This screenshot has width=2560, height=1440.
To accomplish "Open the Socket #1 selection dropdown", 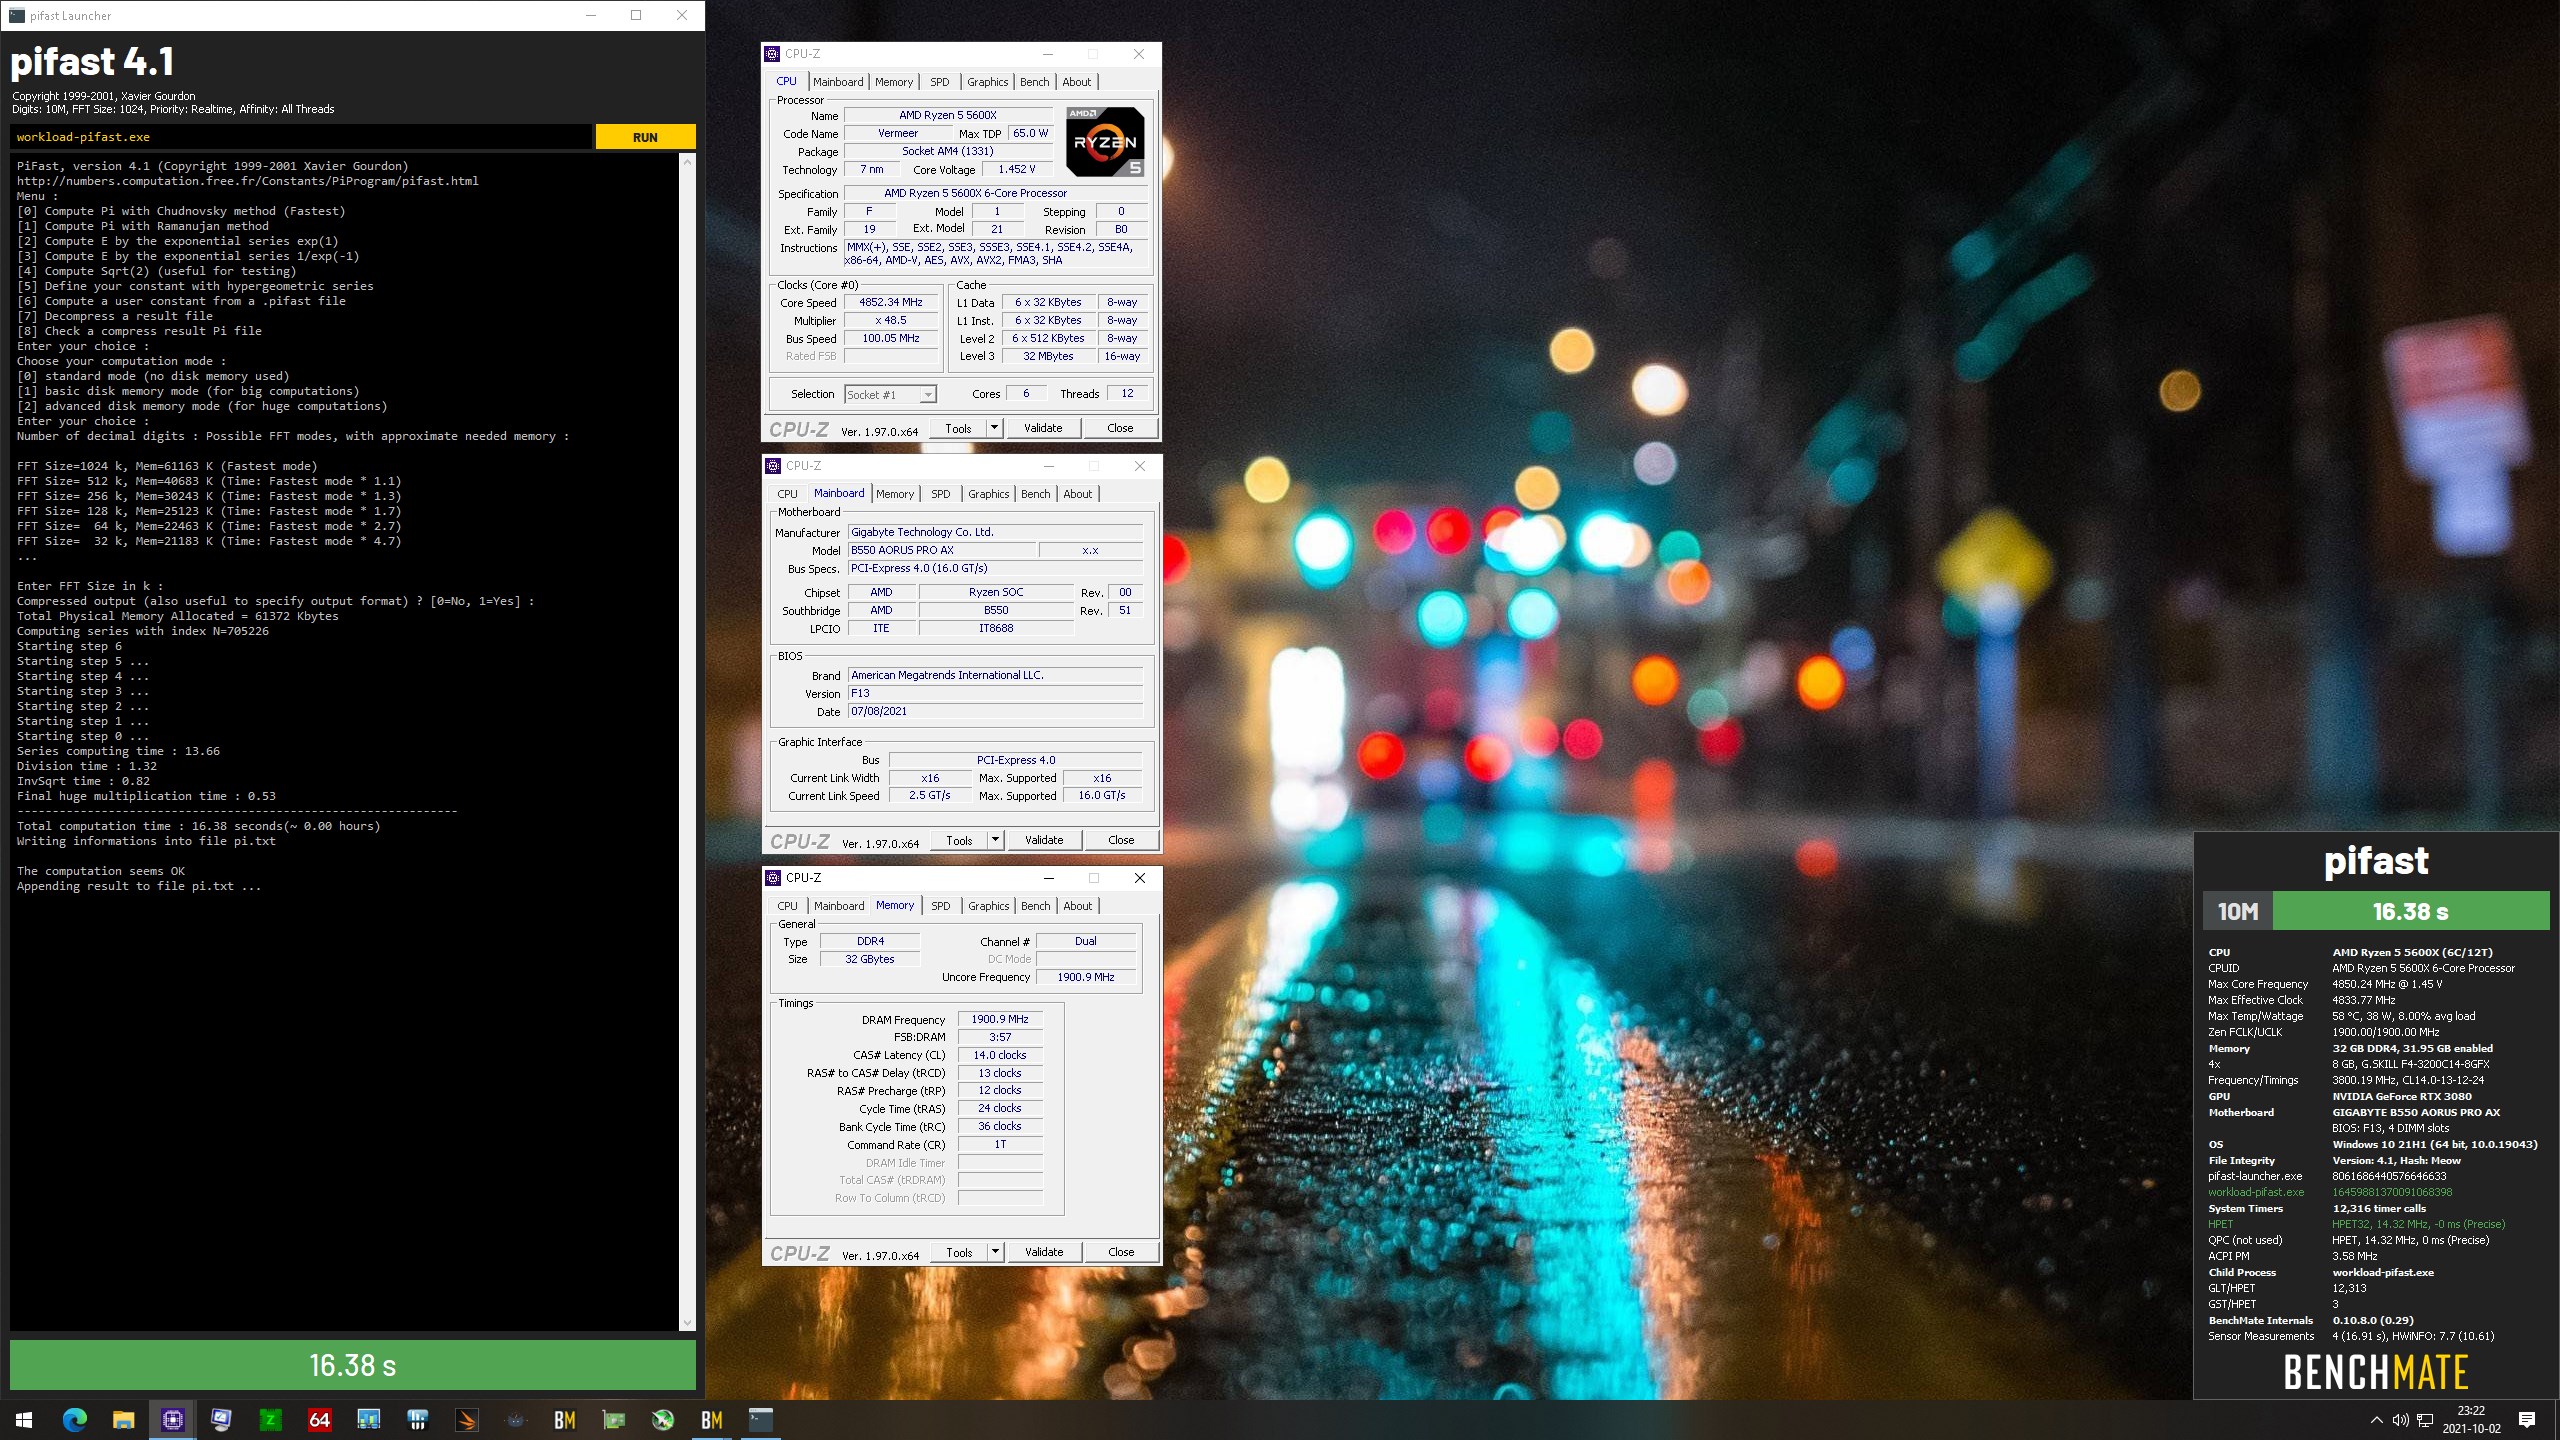I will tap(890, 394).
